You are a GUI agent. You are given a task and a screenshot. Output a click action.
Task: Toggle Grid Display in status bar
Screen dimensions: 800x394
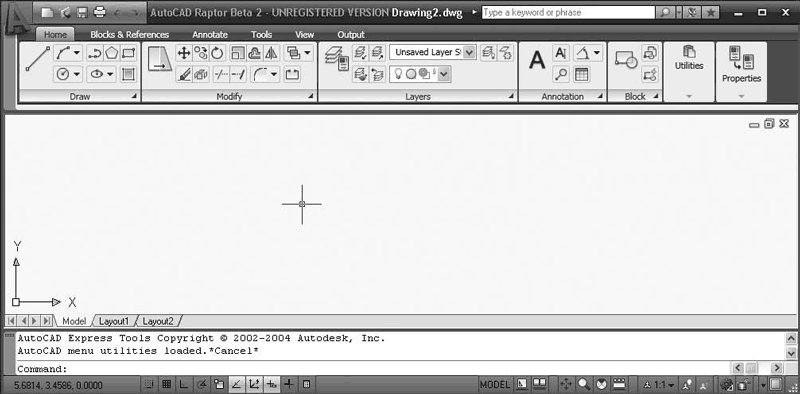(x=166, y=384)
